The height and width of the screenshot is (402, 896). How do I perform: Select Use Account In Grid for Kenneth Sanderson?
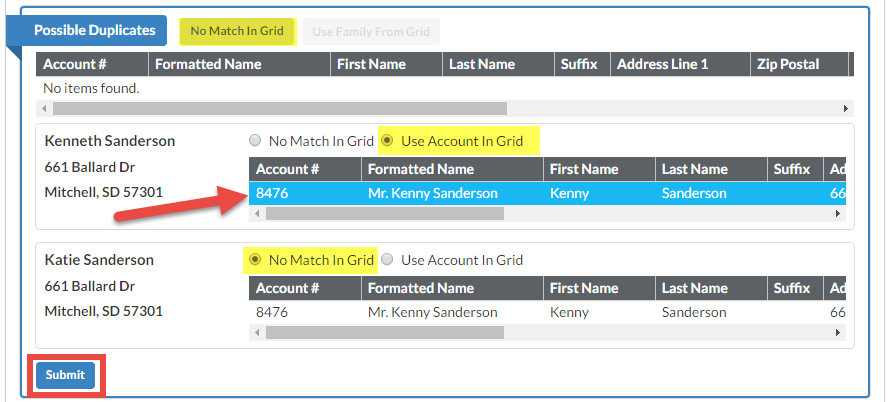(388, 141)
